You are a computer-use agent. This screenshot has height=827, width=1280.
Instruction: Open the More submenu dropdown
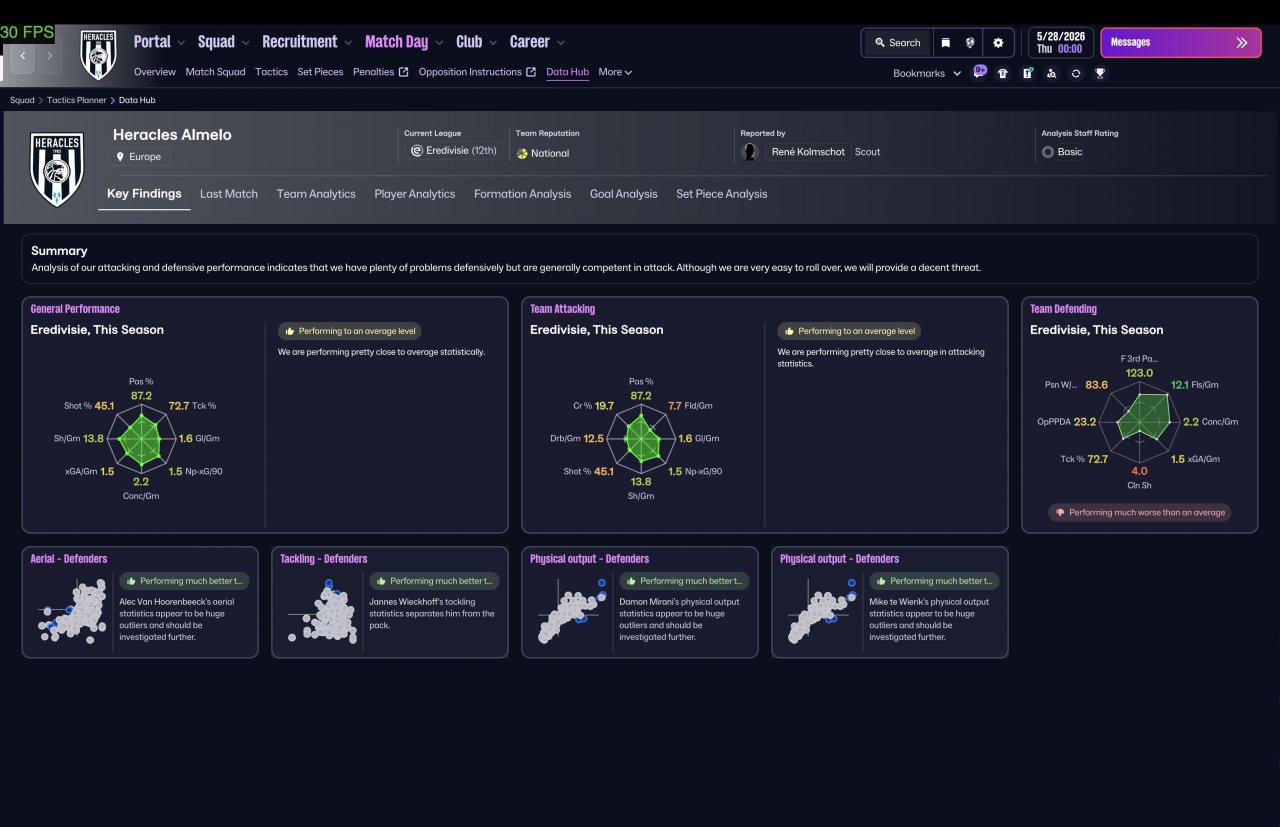coord(615,72)
